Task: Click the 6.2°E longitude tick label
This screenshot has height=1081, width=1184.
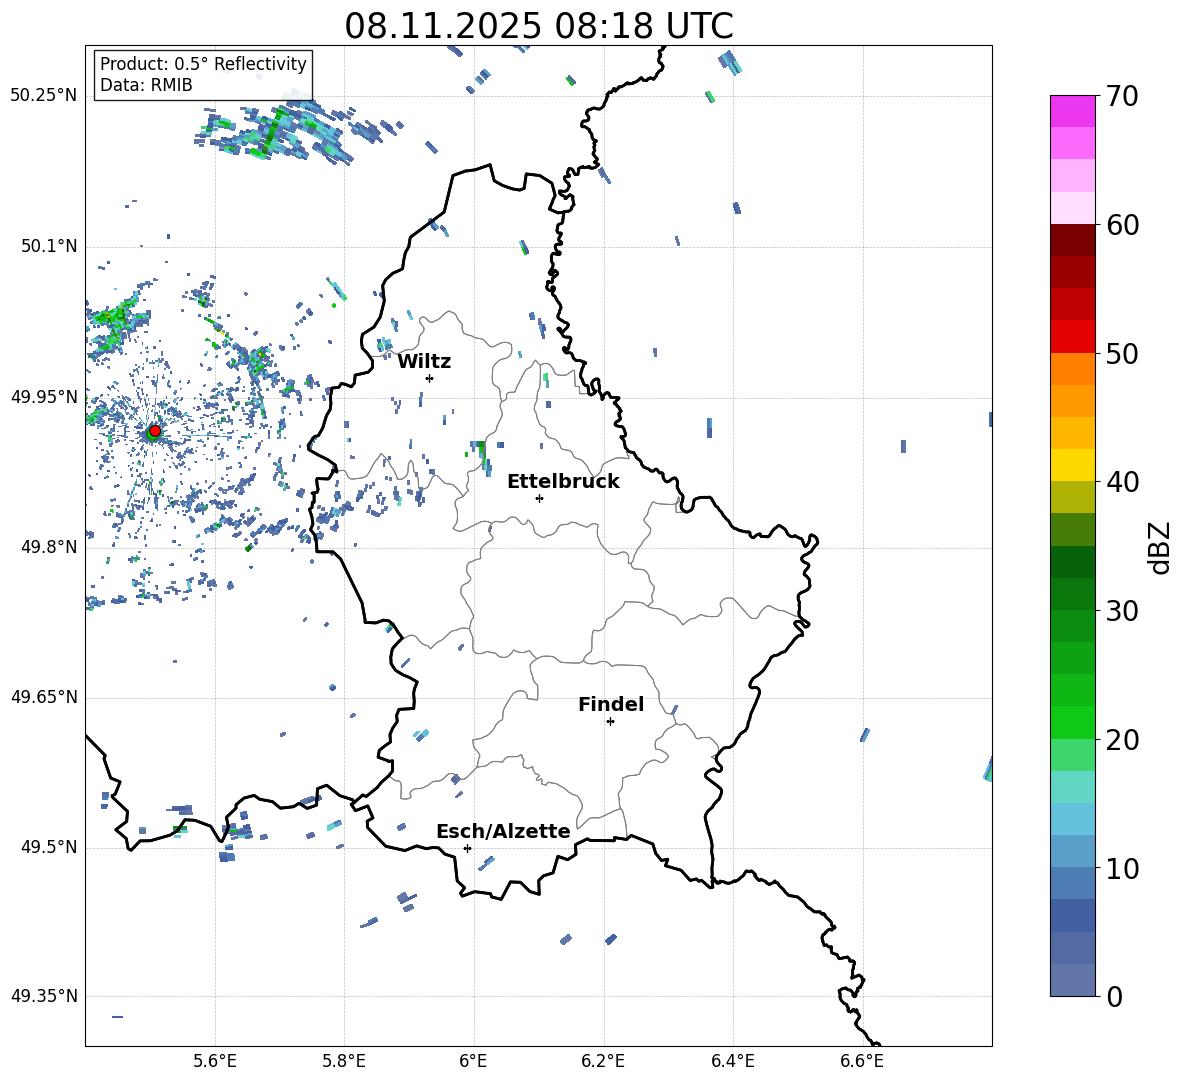Action: (603, 1060)
